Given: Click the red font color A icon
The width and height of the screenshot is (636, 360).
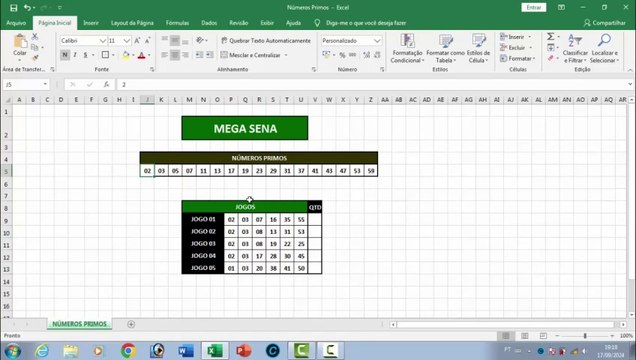Looking at the screenshot, I should (141, 55).
